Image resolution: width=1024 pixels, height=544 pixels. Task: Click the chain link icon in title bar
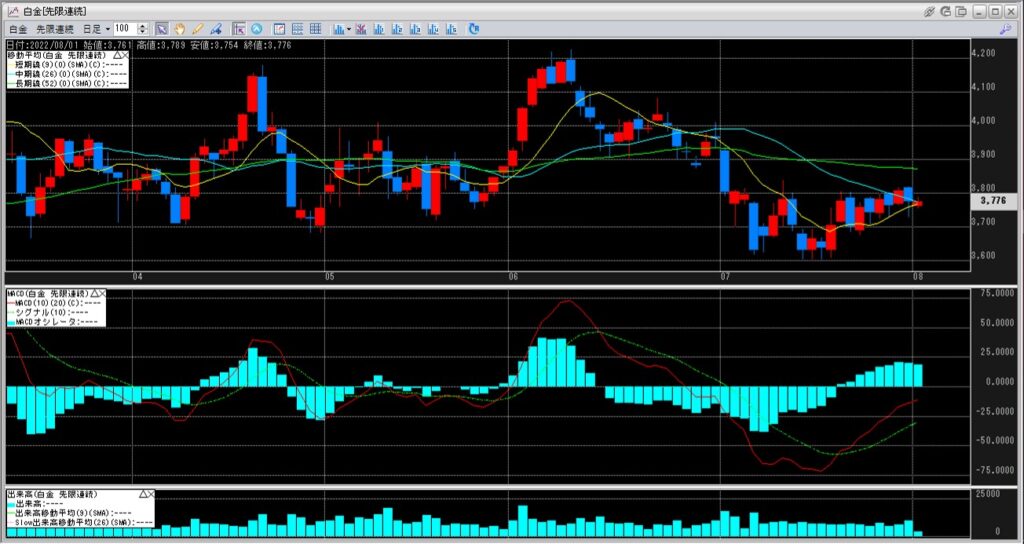pos(929,11)
